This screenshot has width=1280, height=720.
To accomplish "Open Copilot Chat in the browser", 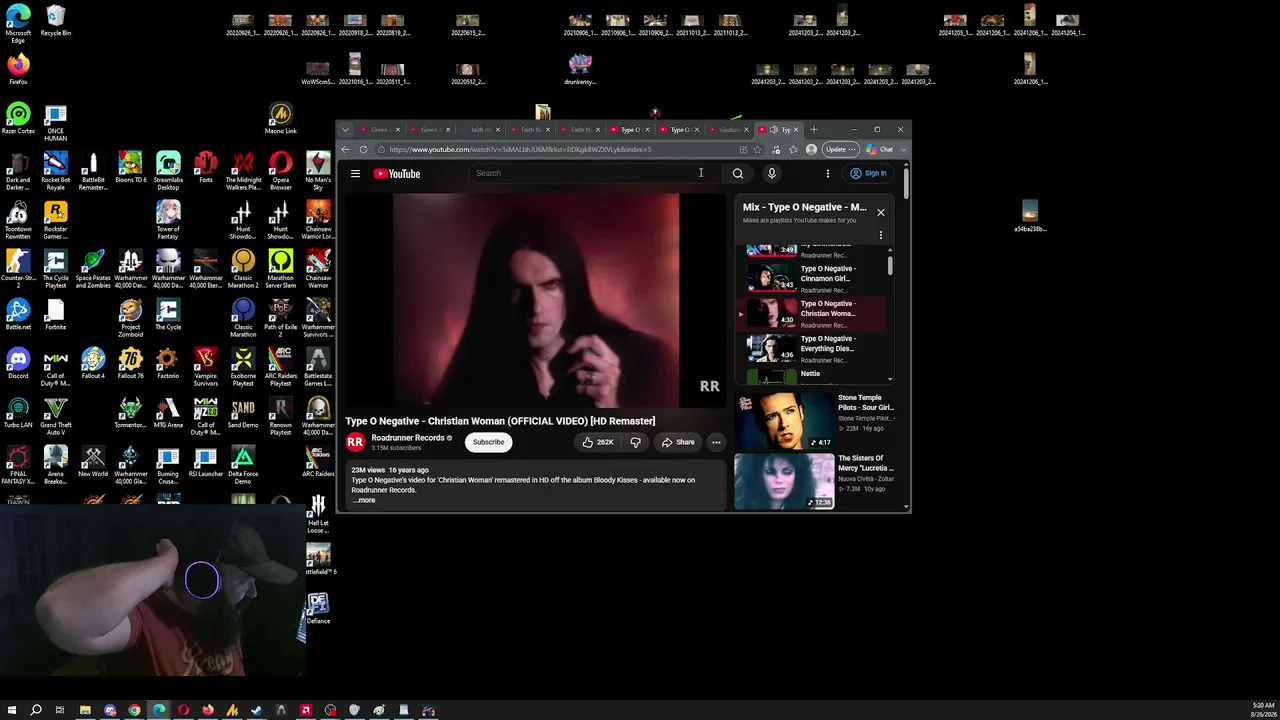I will point(880,150).
